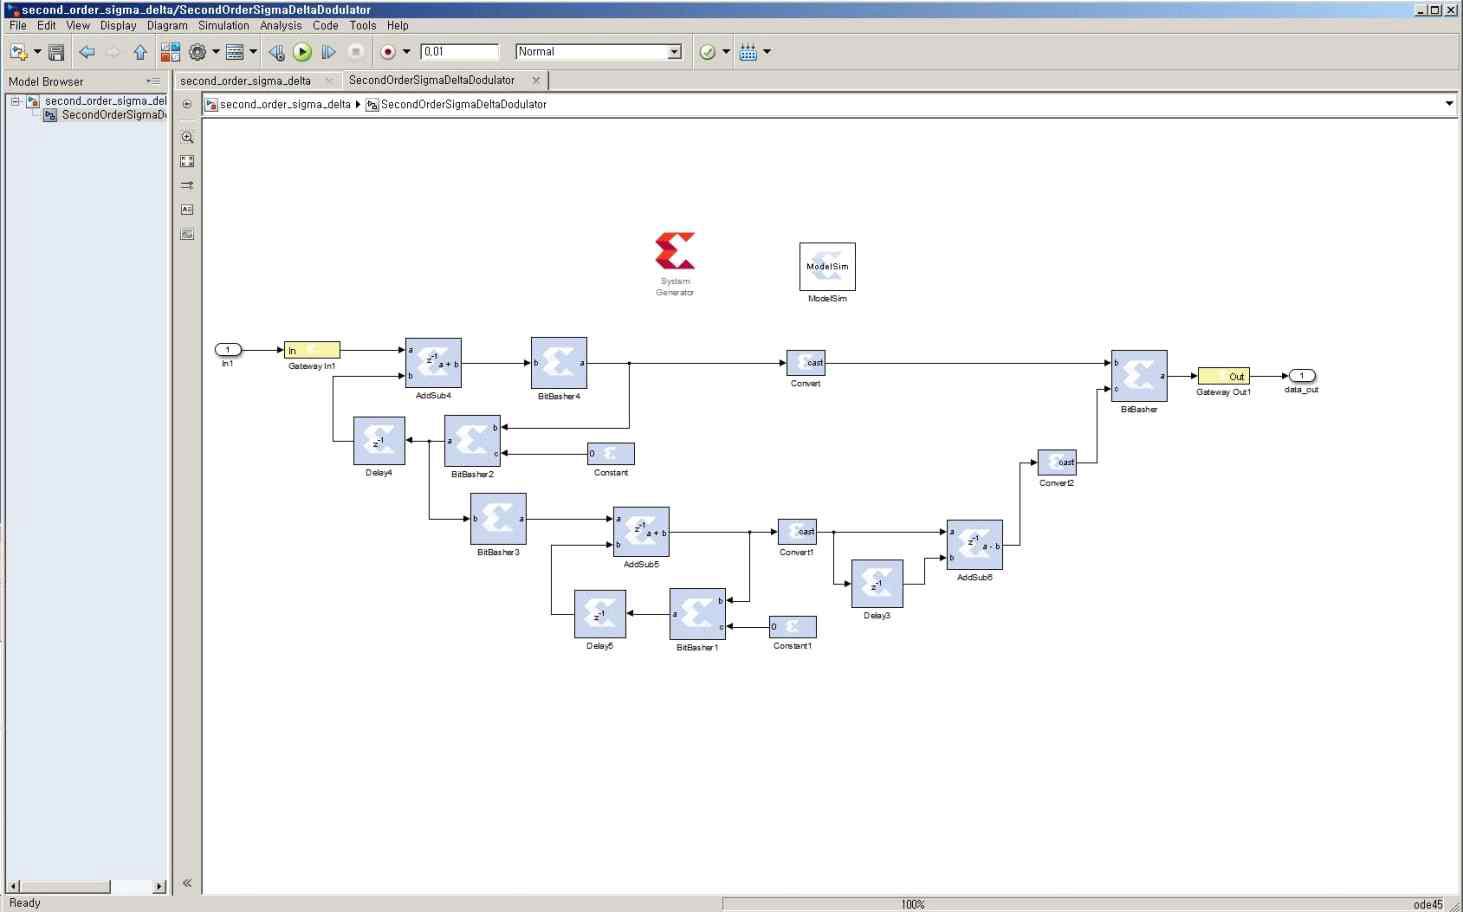This screenshot has height=912, width=1463.
Task: Open the Analysis menu
Action: 281,26
